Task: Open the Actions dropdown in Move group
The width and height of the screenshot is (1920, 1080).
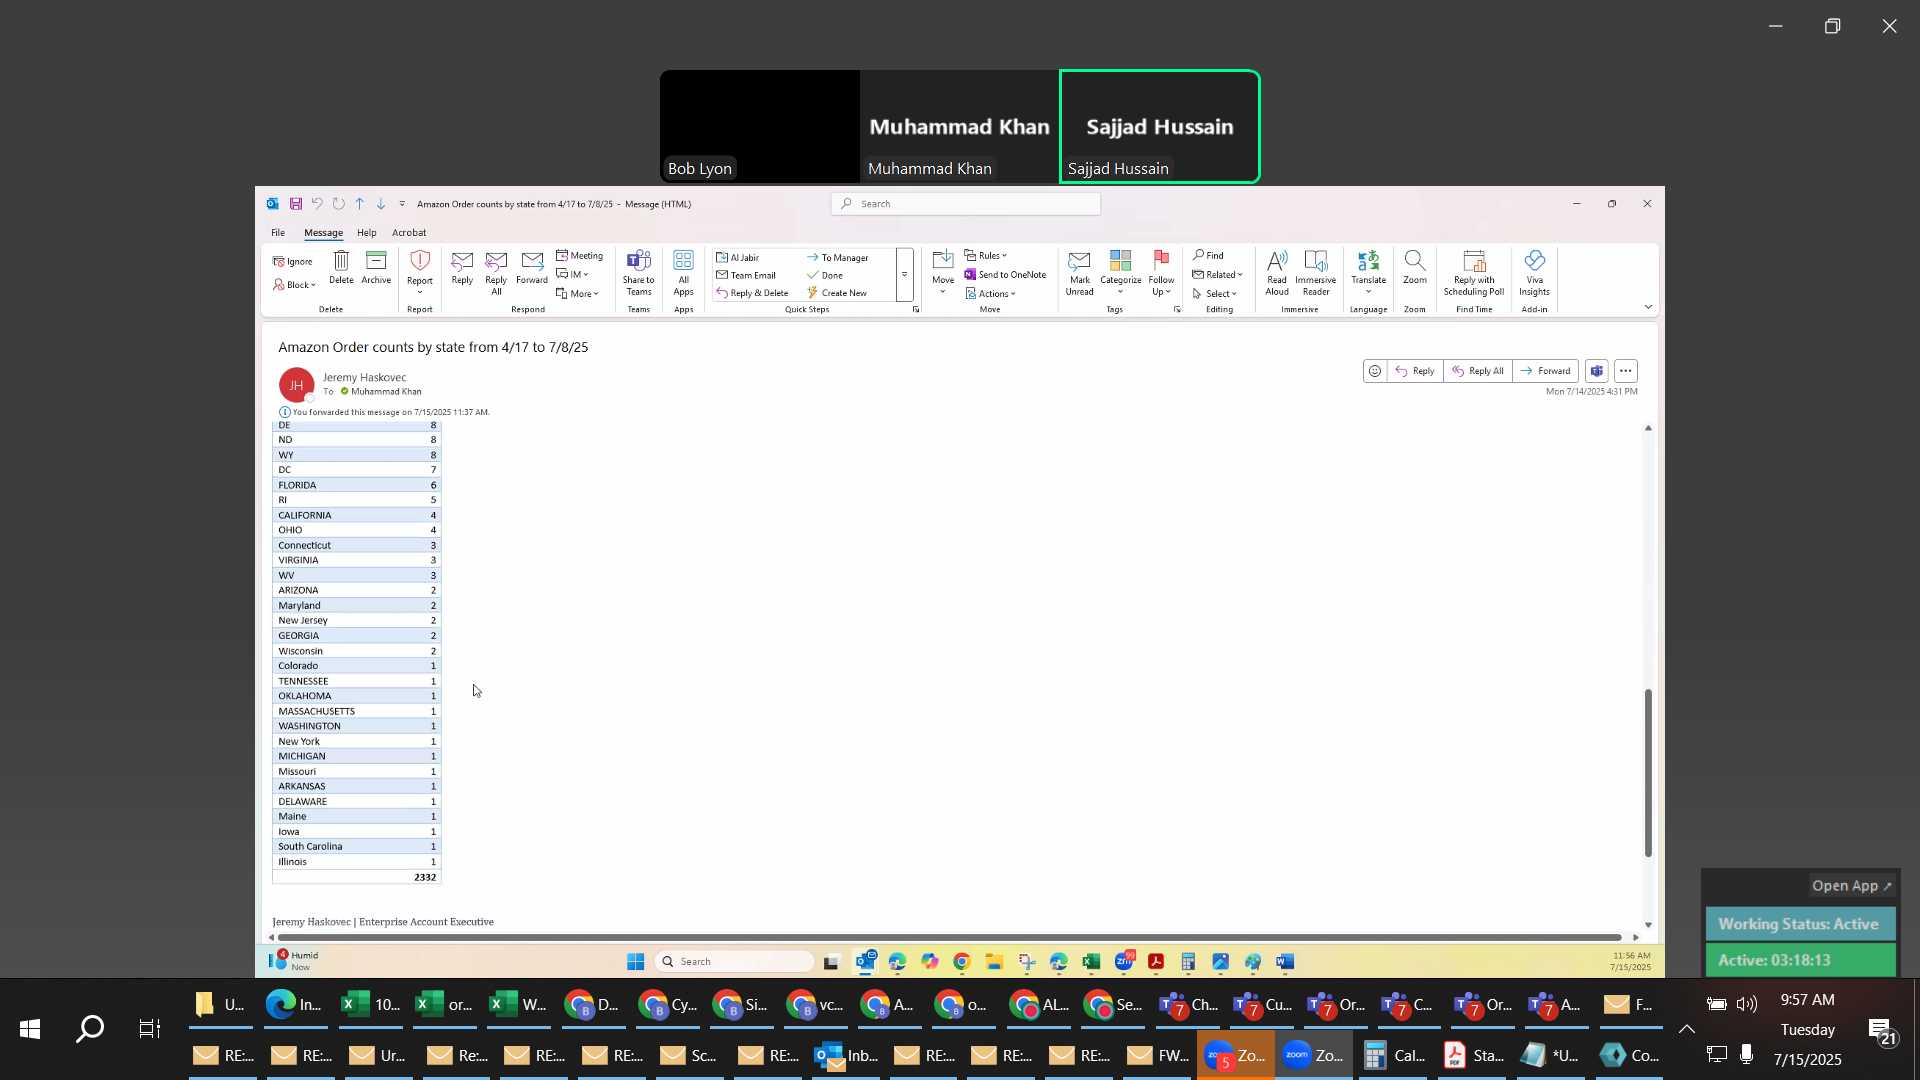Action: (991, 294)
